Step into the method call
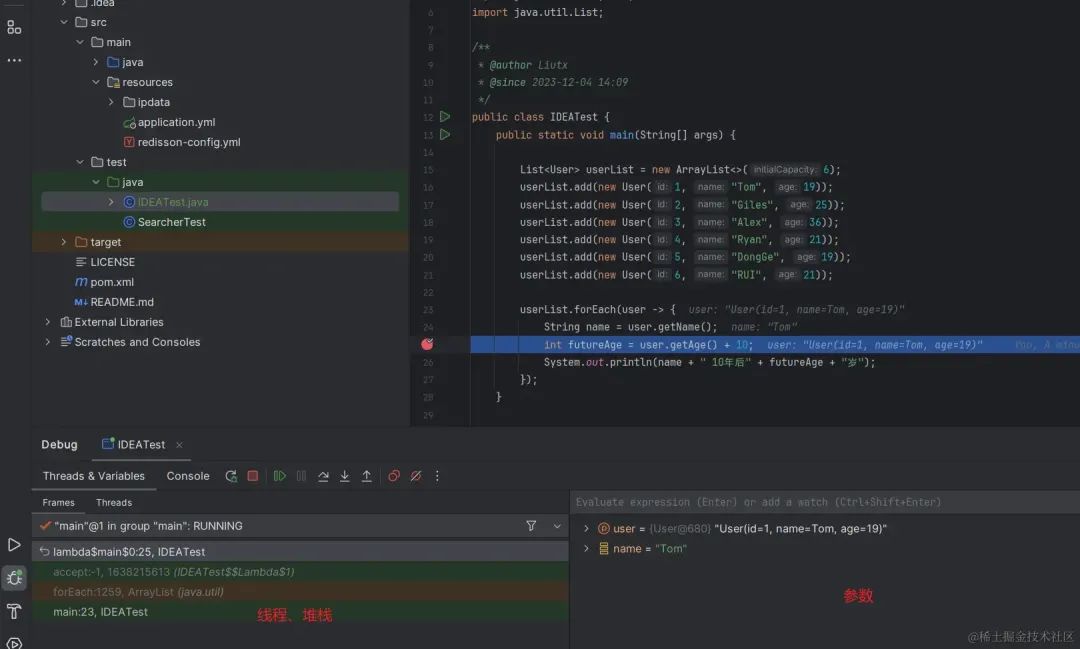 coord(345,476)
